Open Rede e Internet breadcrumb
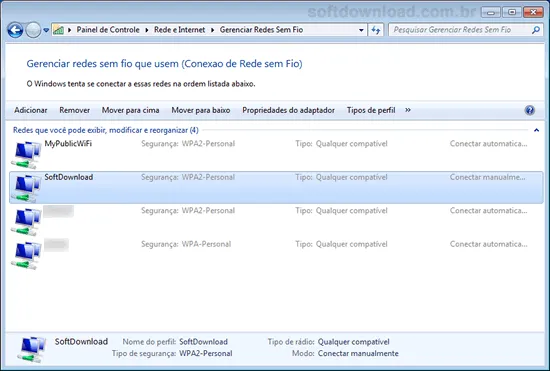The width and height of the screenshot is (550, 371). [180, 30]
